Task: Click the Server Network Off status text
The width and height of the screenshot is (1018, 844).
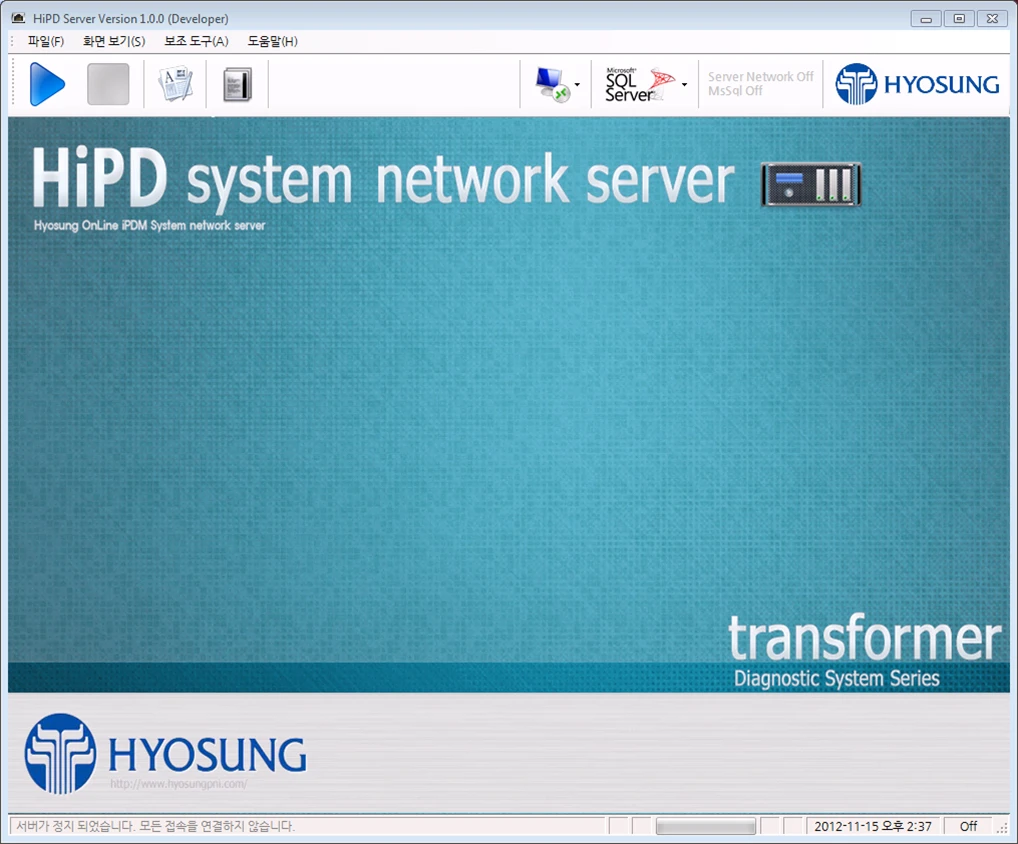Action: (x=760, y=77)
